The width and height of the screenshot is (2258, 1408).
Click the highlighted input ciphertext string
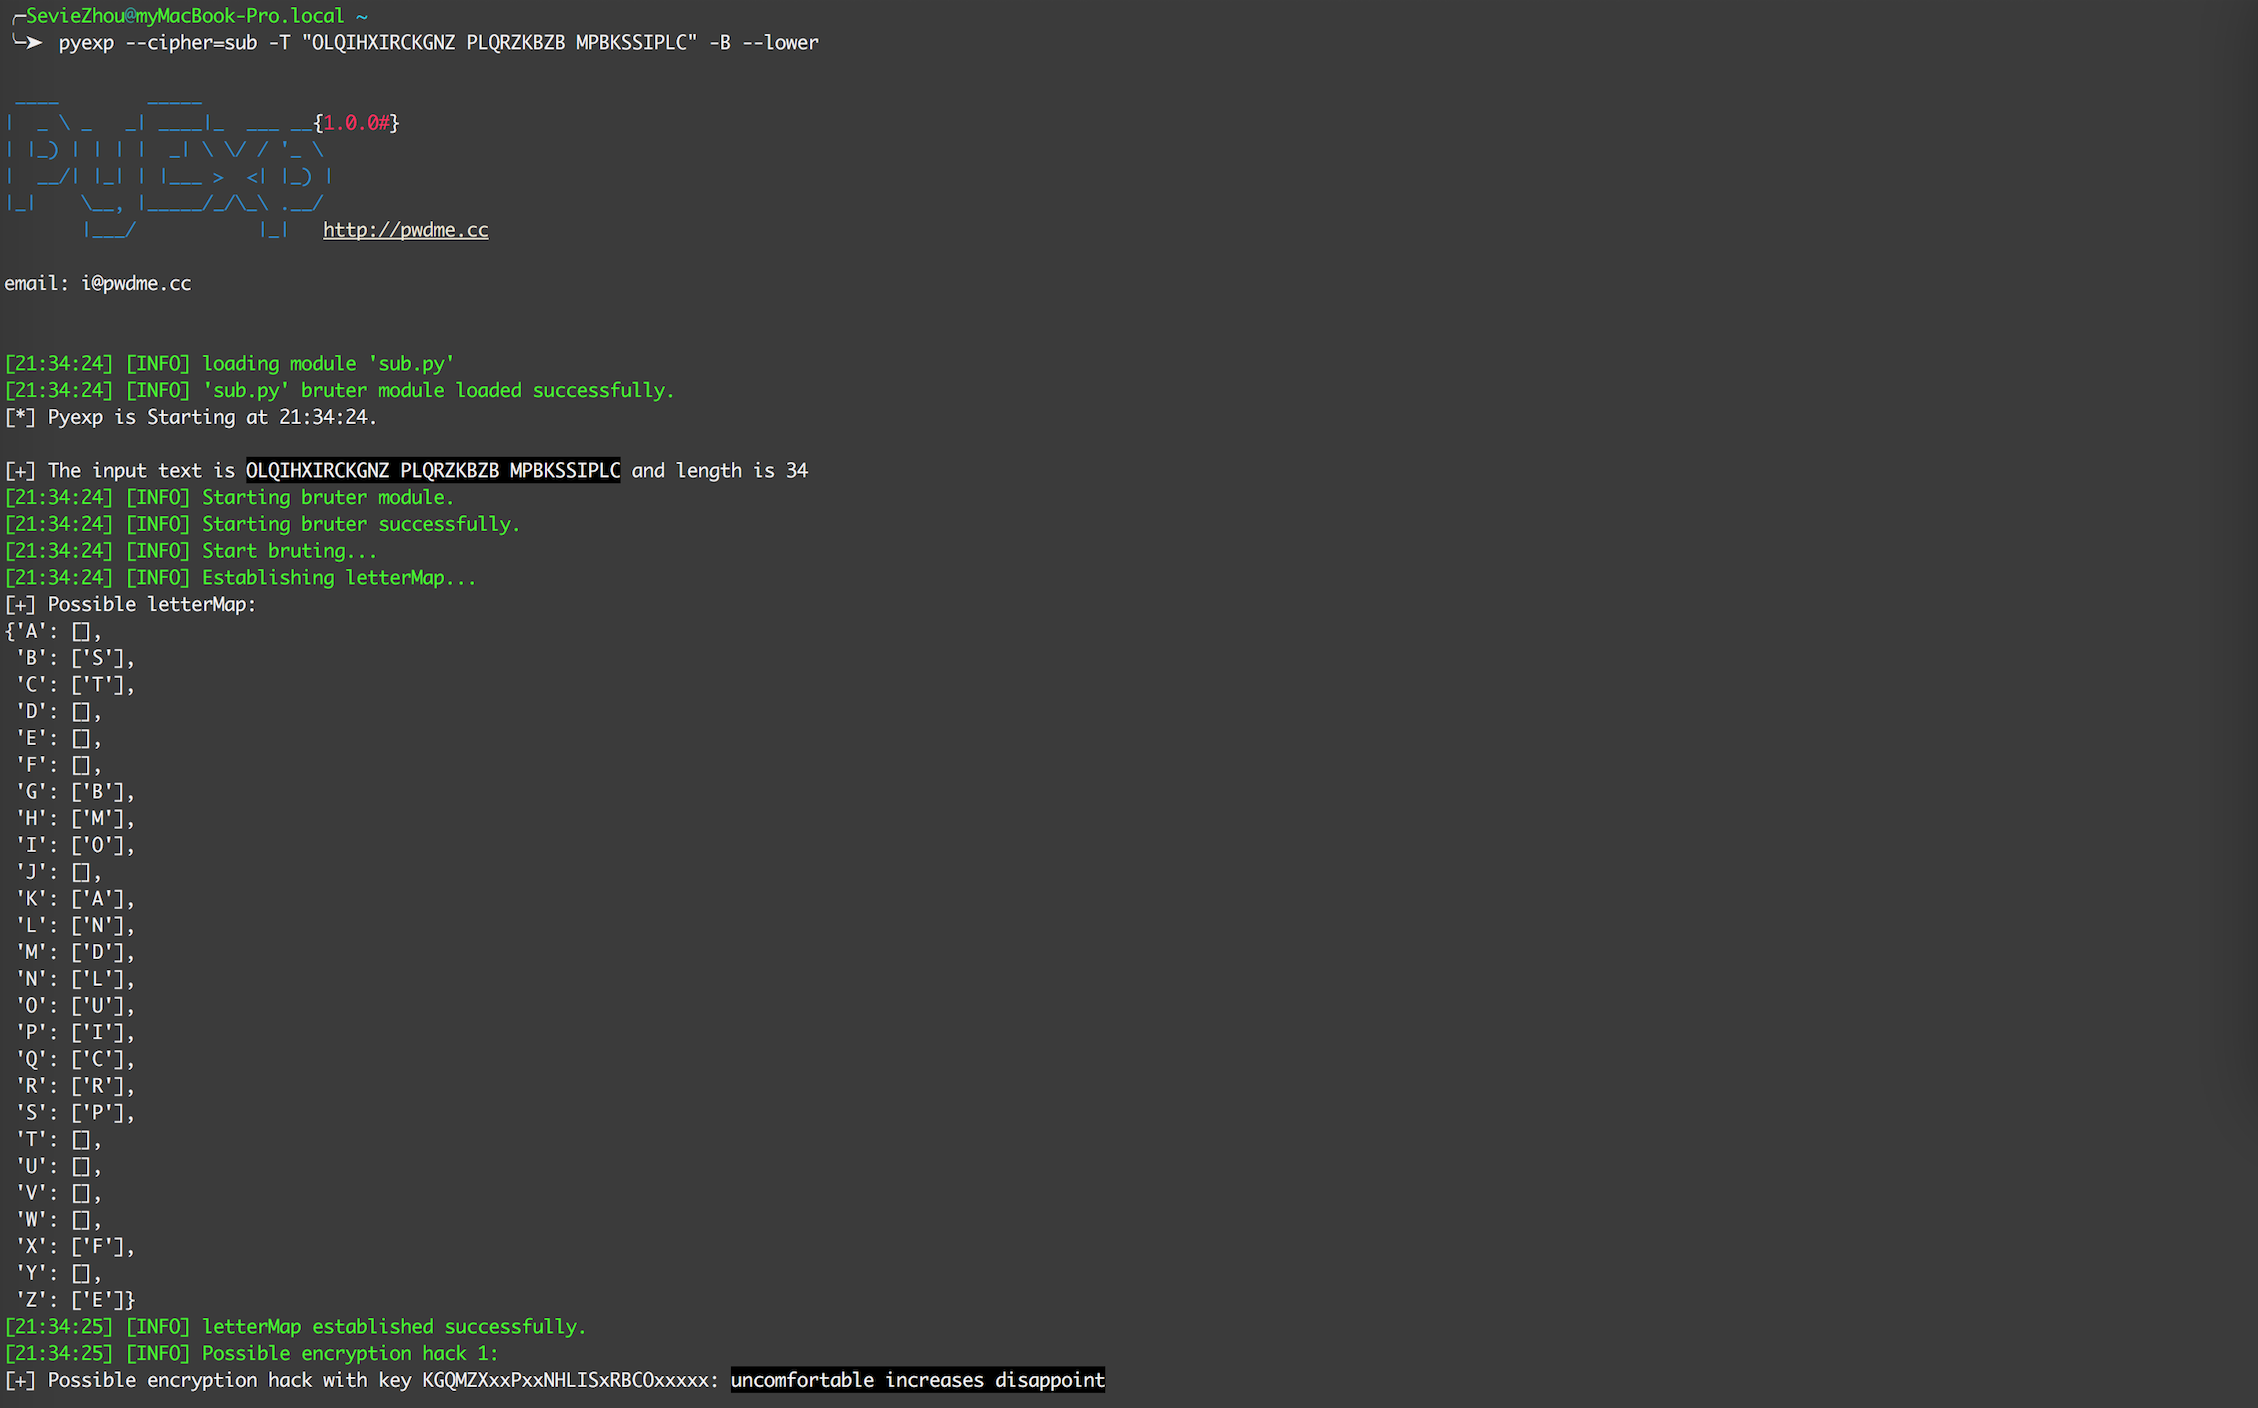pyautogui.click(x=432, y=470)
